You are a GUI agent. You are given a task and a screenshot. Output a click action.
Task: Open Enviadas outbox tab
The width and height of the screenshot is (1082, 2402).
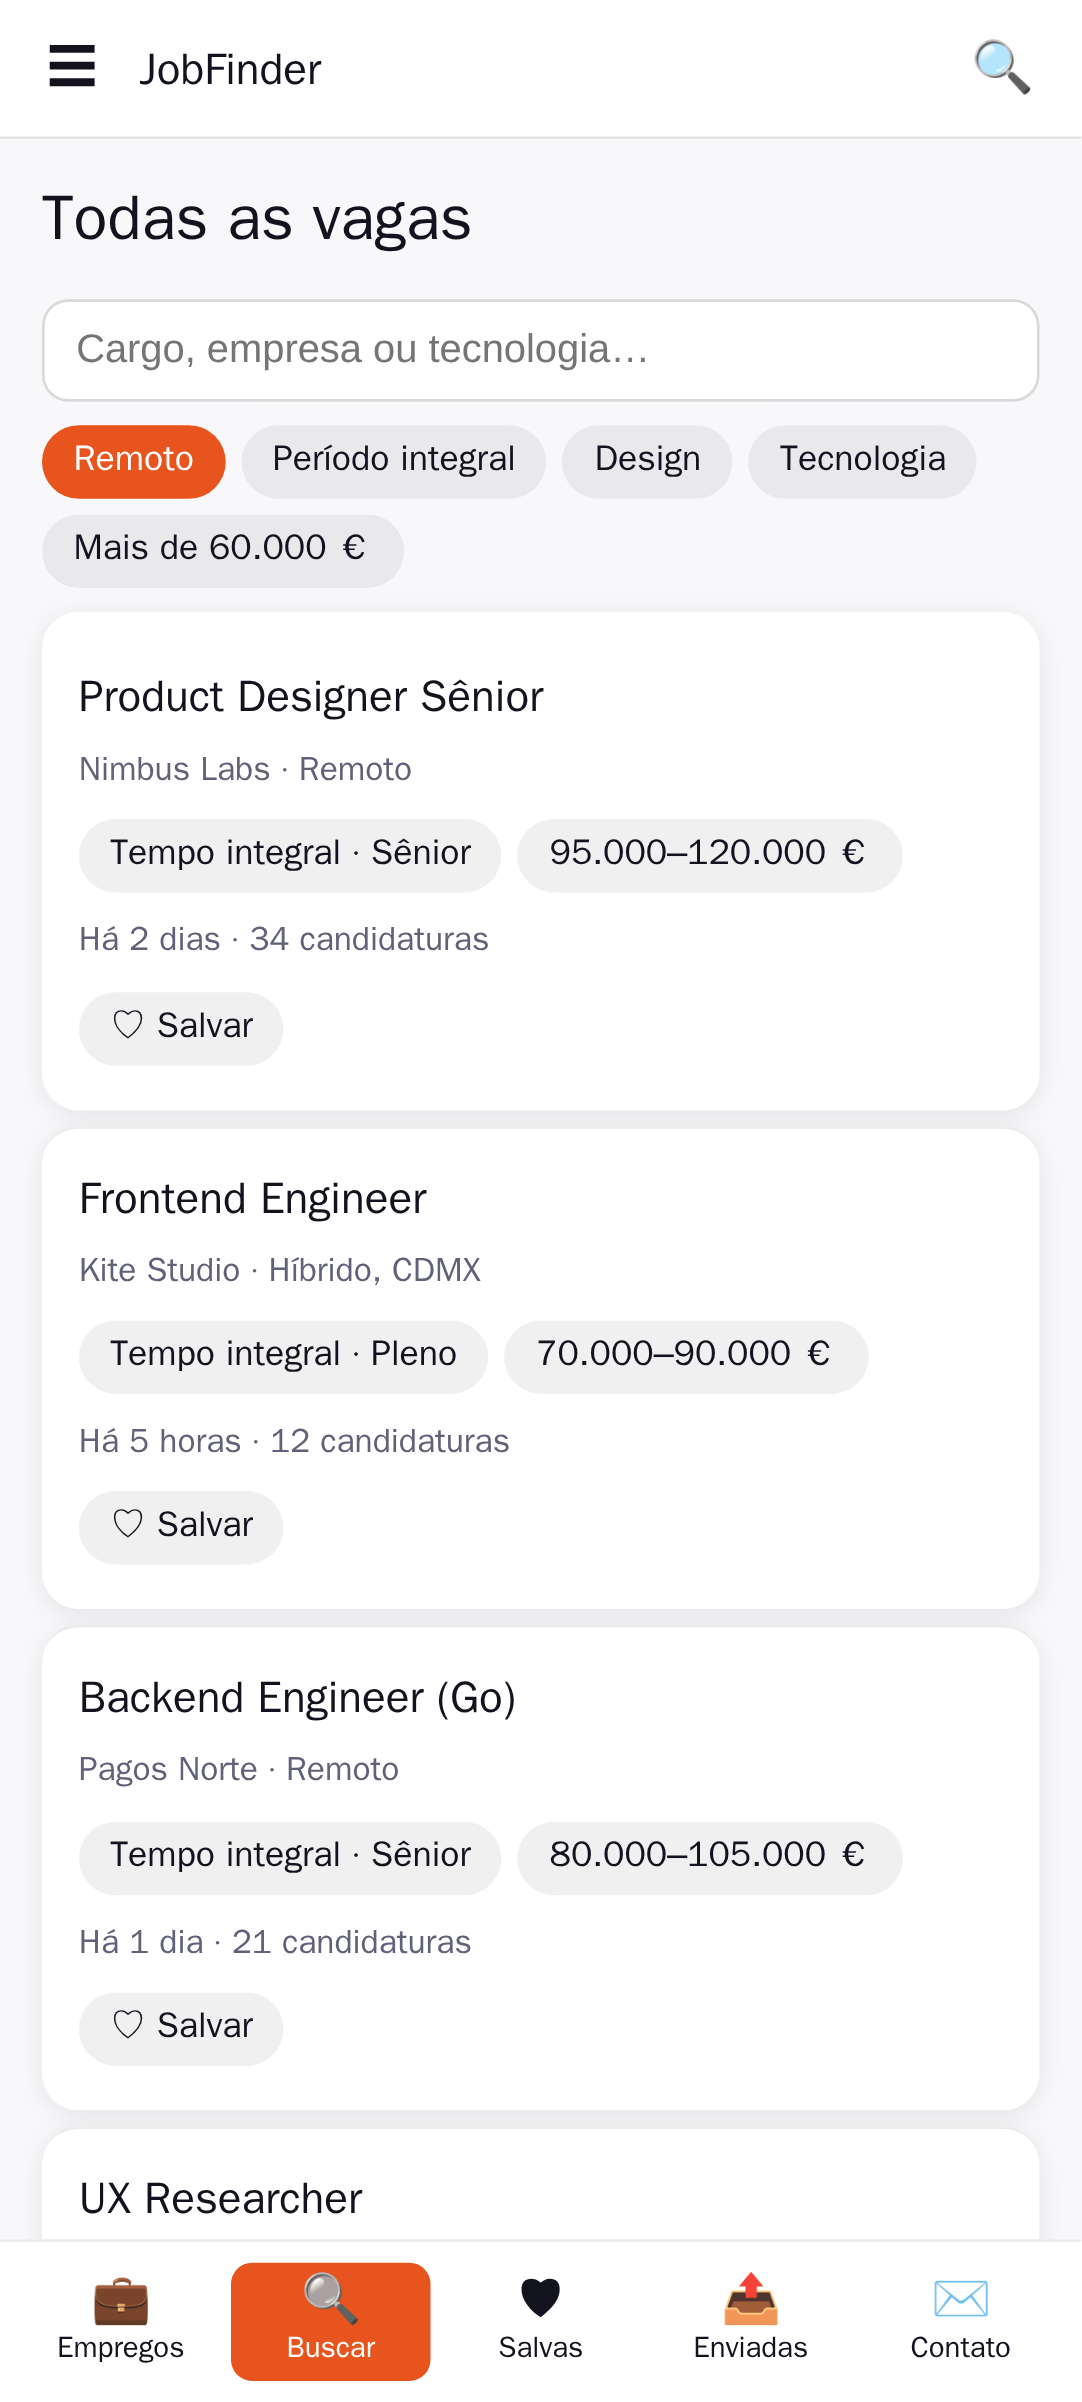click(x=751, y=2321)
